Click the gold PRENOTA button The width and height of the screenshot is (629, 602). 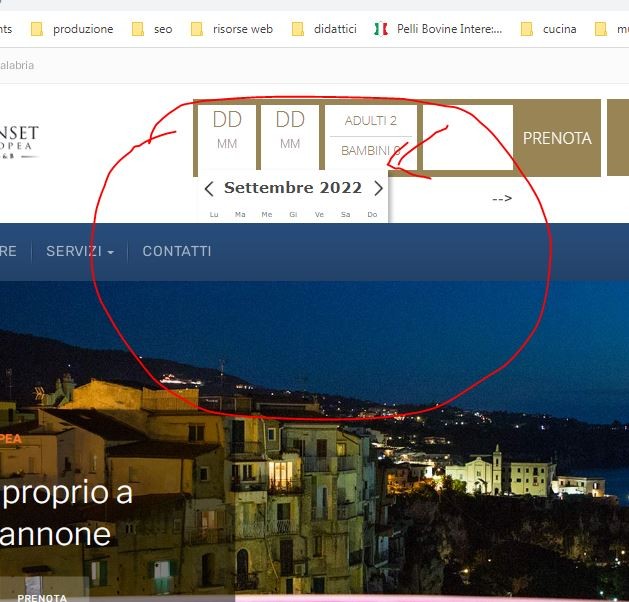[557, 138]
